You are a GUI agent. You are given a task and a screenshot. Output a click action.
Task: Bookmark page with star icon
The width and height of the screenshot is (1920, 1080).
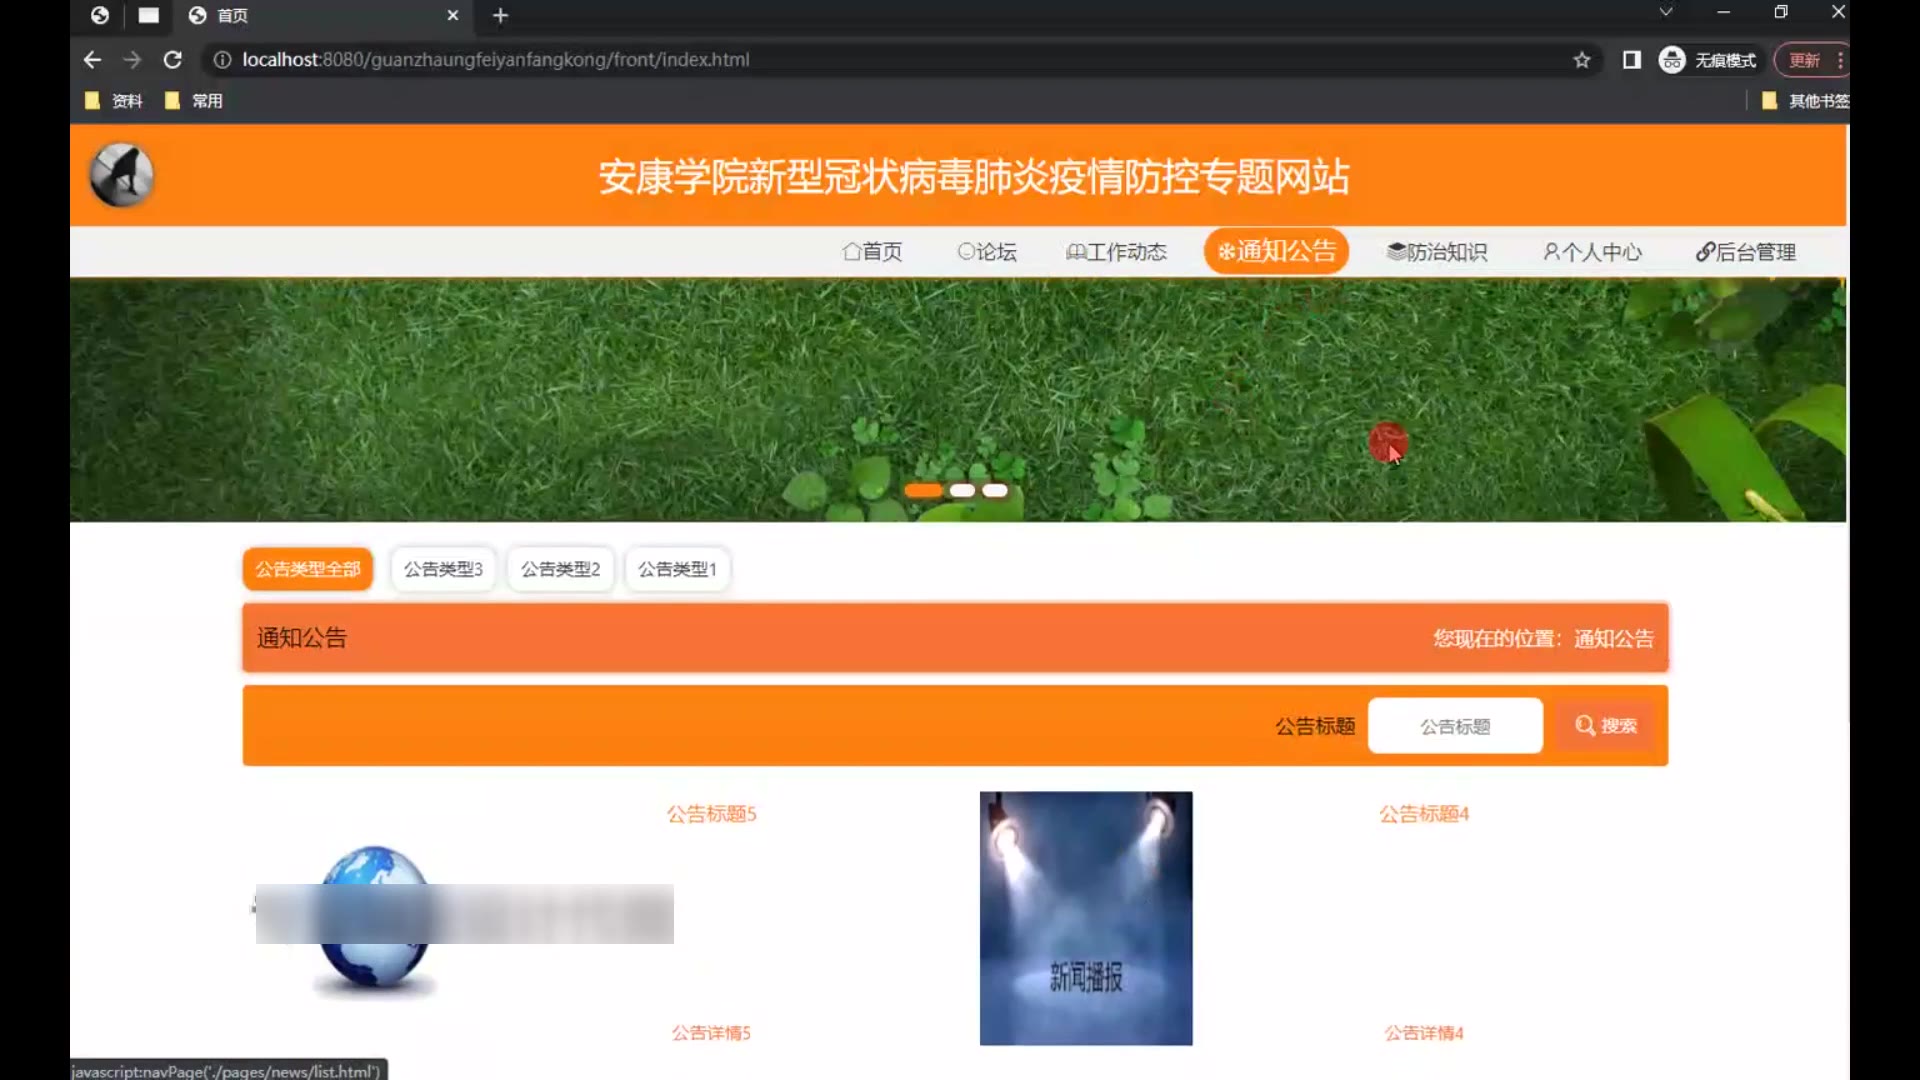click(x=1581, y=60)
